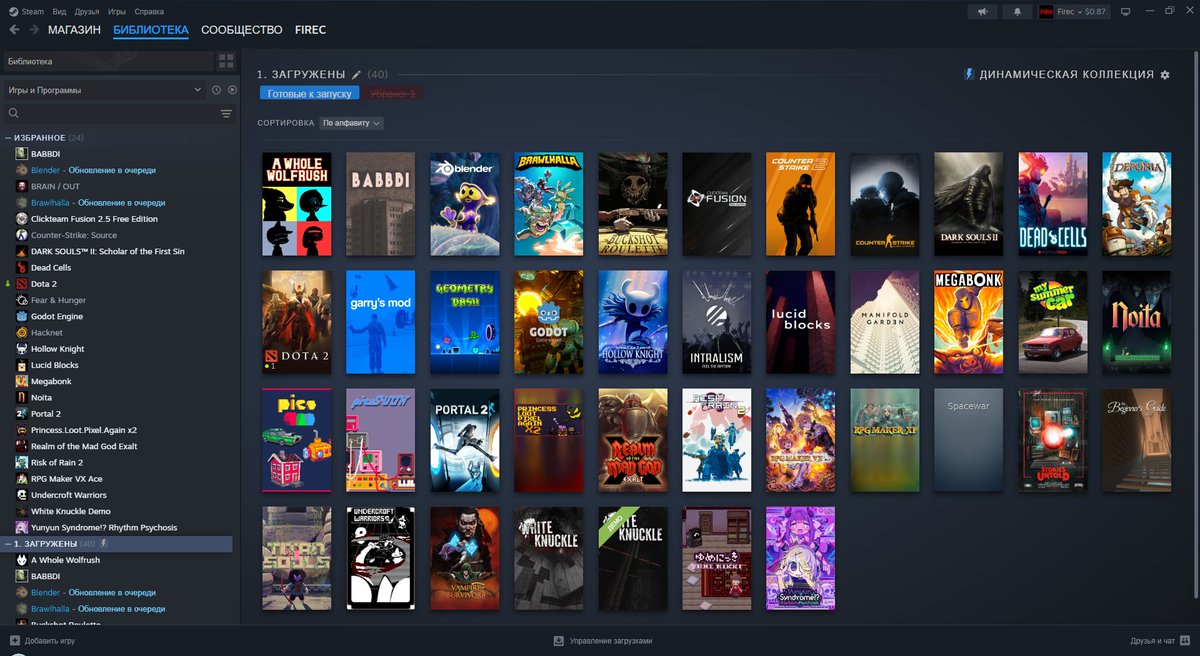Open the Buckshot Roulette cover
Screen dimensions: 1200x656
point(633,203)
